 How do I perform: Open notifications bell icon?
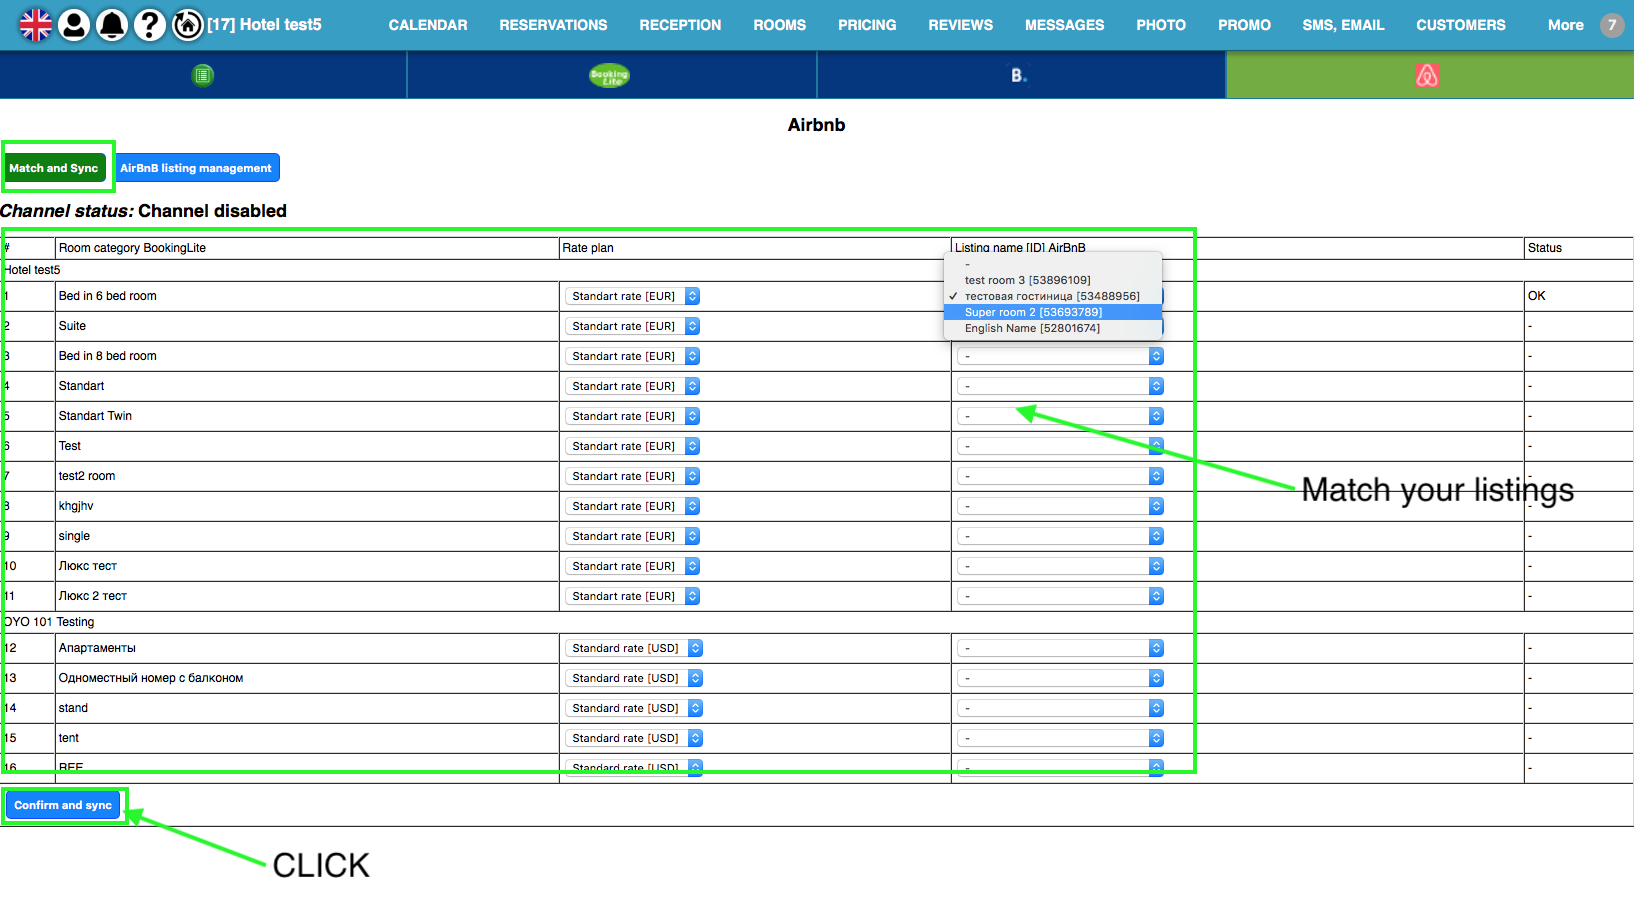(x=112, y=25)
